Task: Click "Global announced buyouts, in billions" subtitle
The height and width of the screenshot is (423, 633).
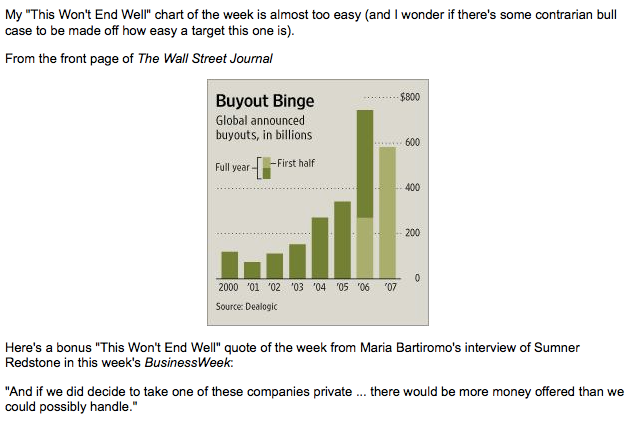Action: pyautogui.click(x=264, y=127)
